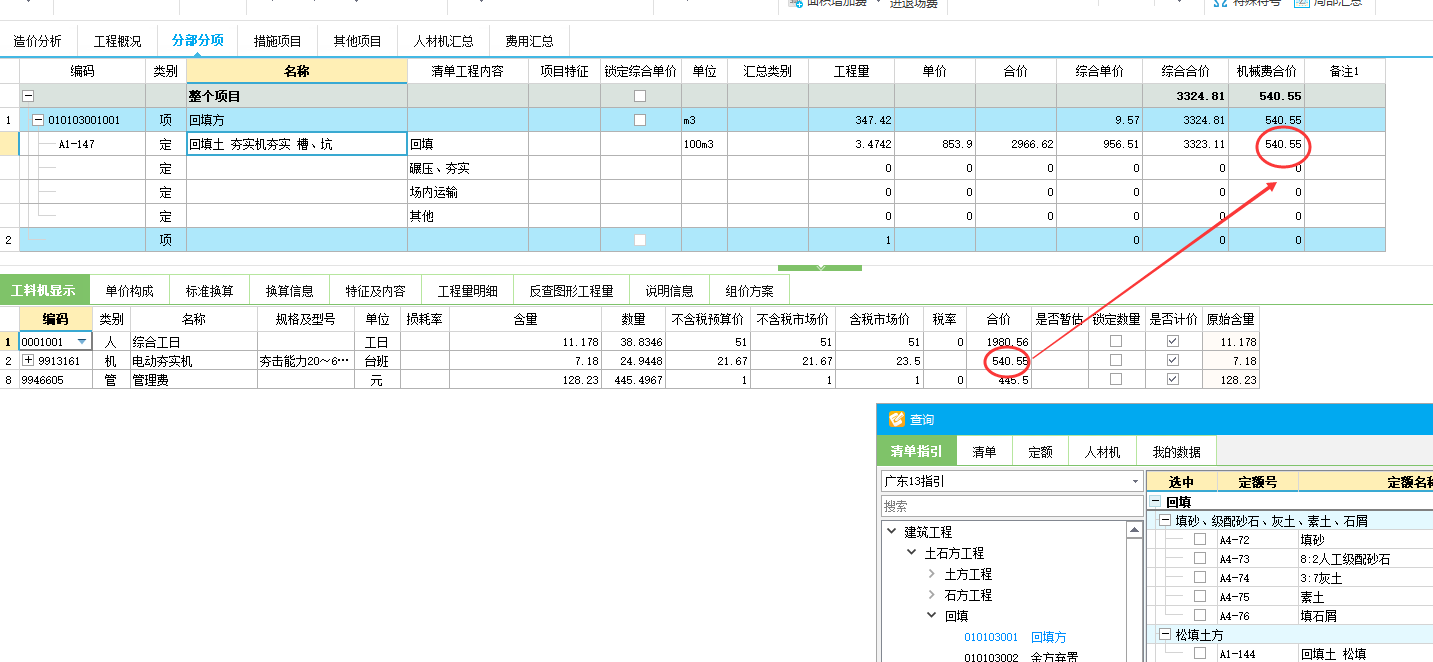Collapse the 土石方工程 tree node

click(x=912, y=553)
